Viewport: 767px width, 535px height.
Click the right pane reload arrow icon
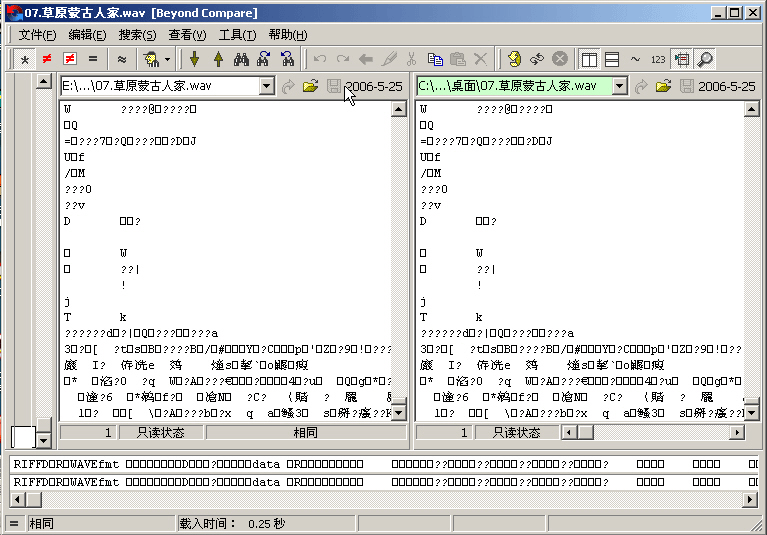tap(641, 86)
